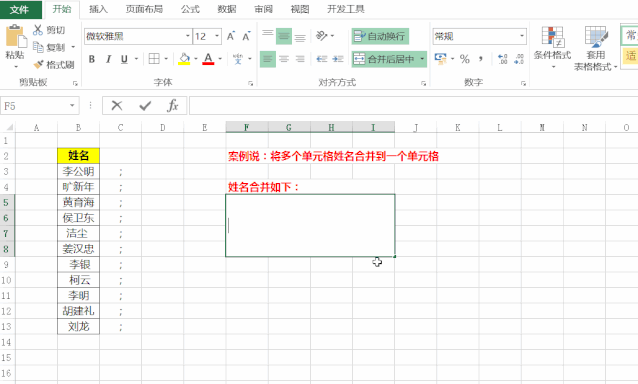Switch to Formulas (公式) tab
Image resolution: width=638 pixels, height=384 pixels.
coord(190,9)
